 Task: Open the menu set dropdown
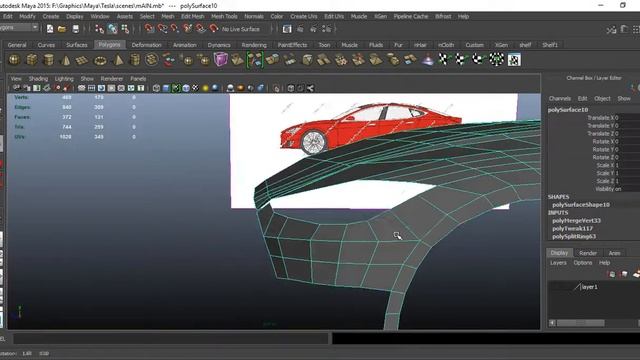(19, 27)
